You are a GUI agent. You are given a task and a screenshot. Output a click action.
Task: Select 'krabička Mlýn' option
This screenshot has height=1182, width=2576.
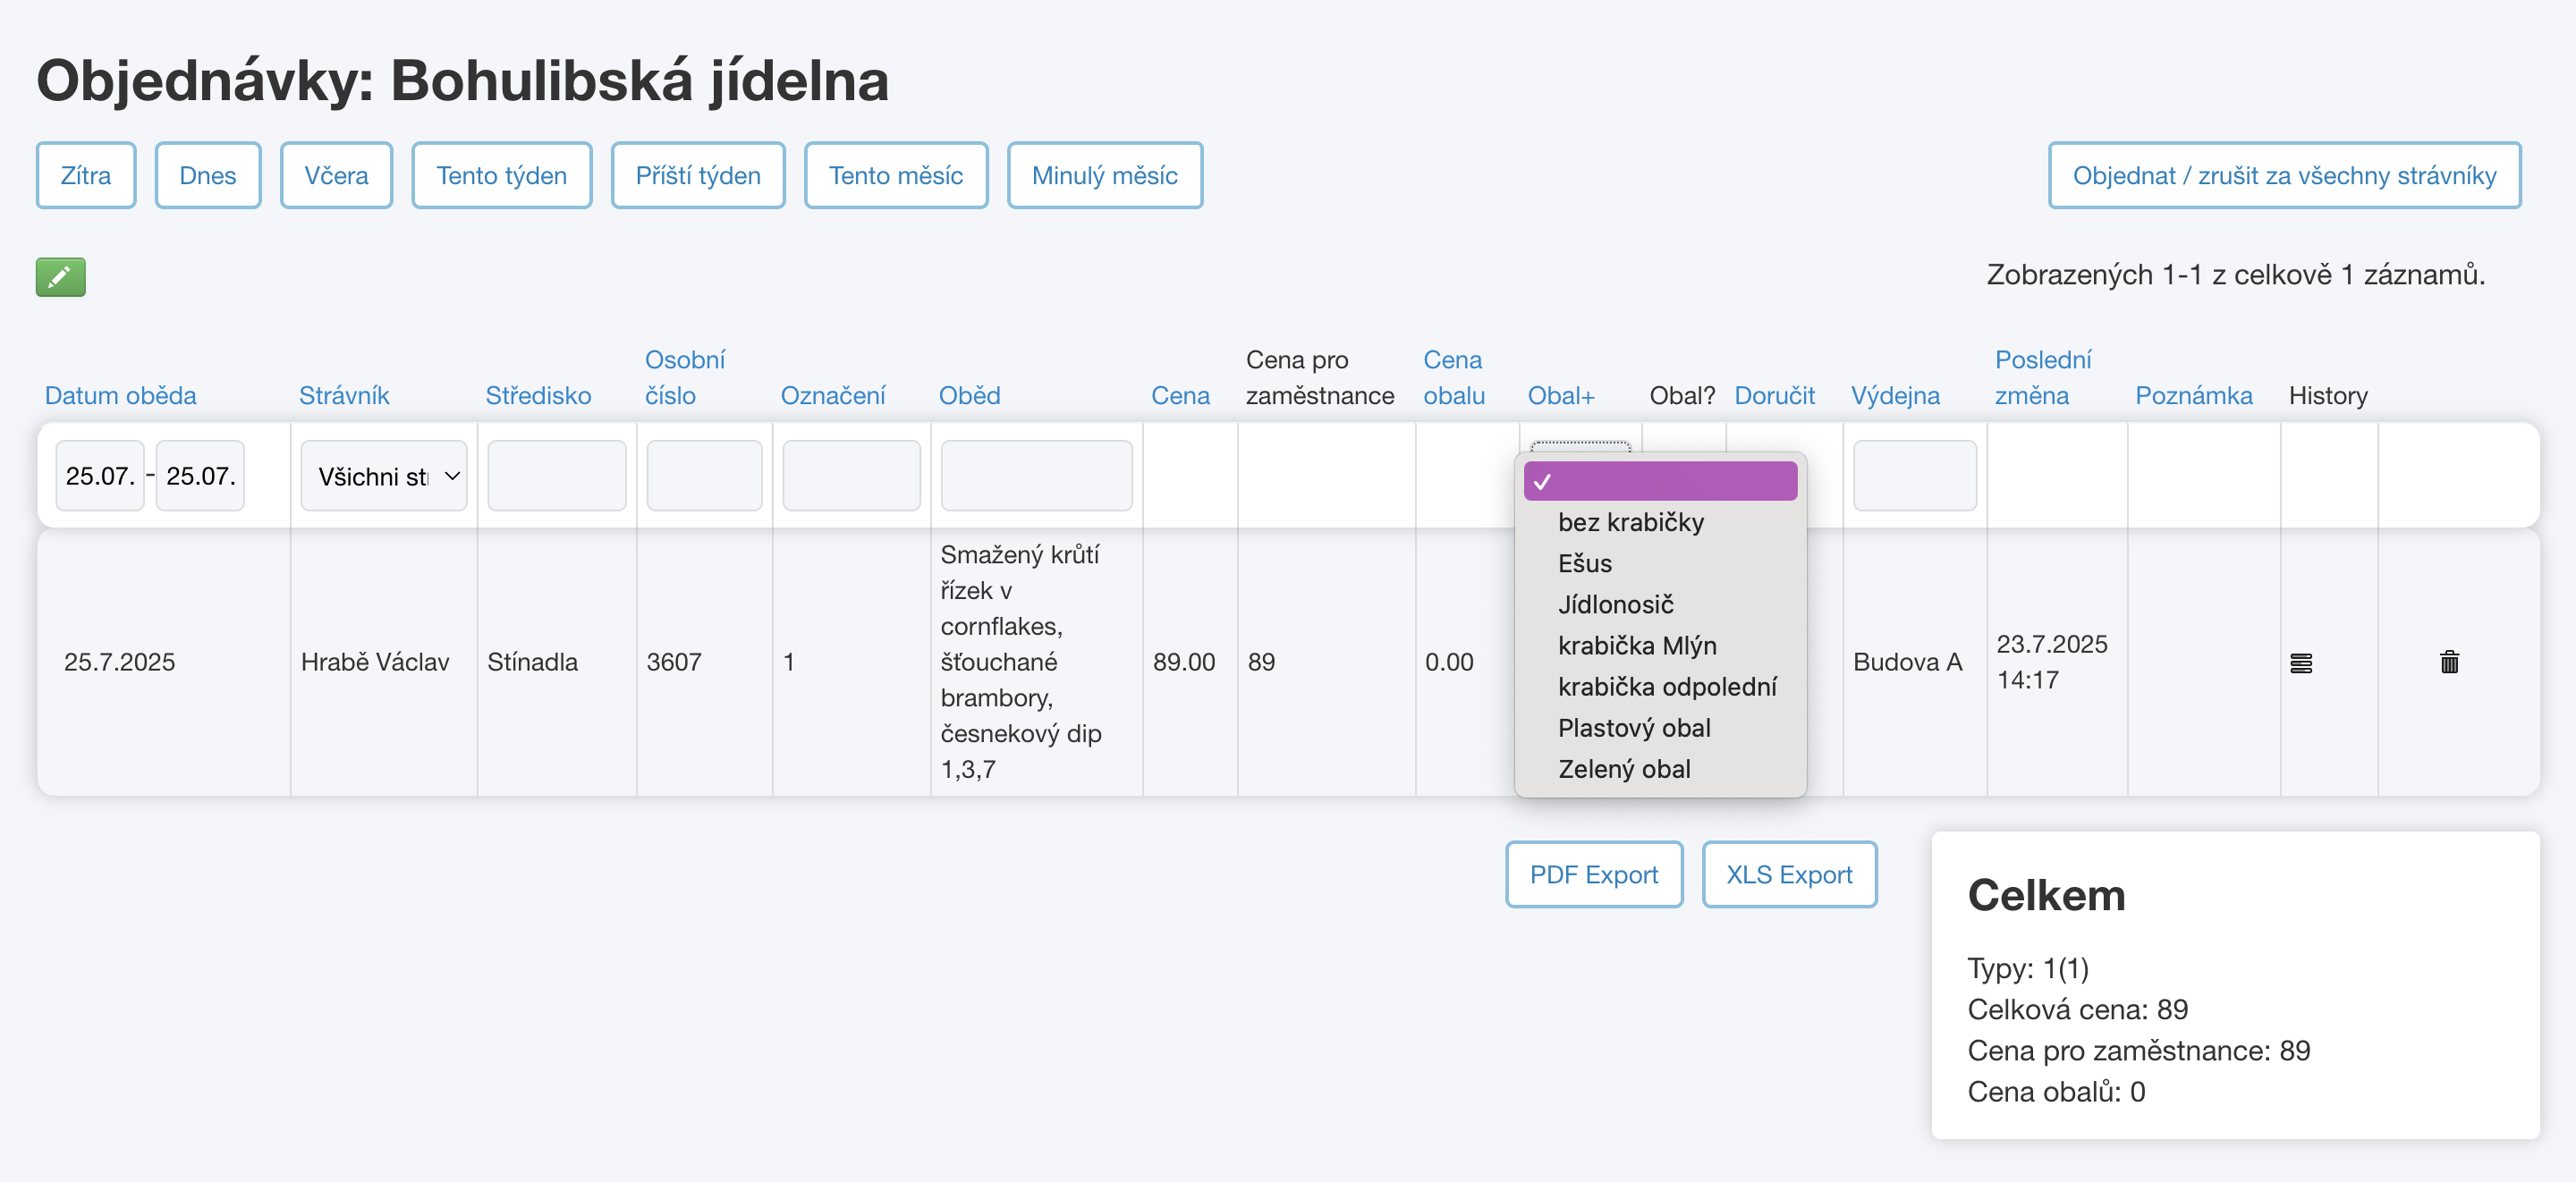1636,645
